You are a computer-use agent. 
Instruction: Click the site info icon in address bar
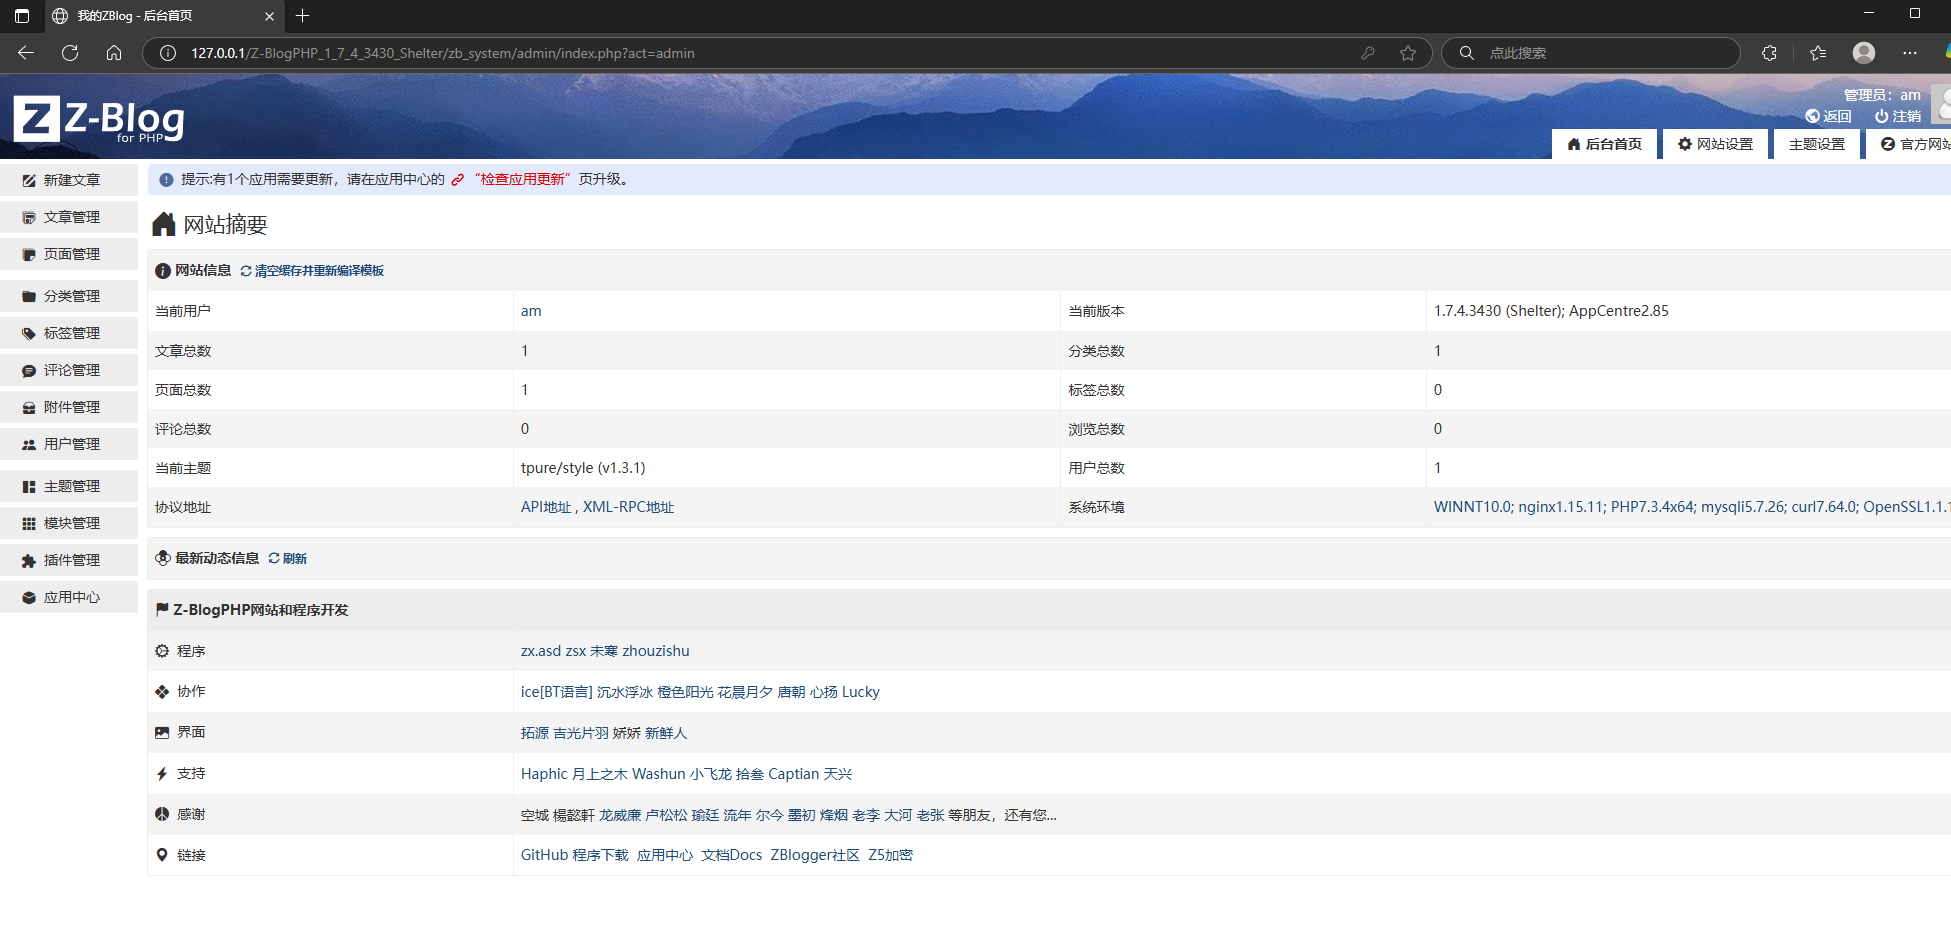168,53
